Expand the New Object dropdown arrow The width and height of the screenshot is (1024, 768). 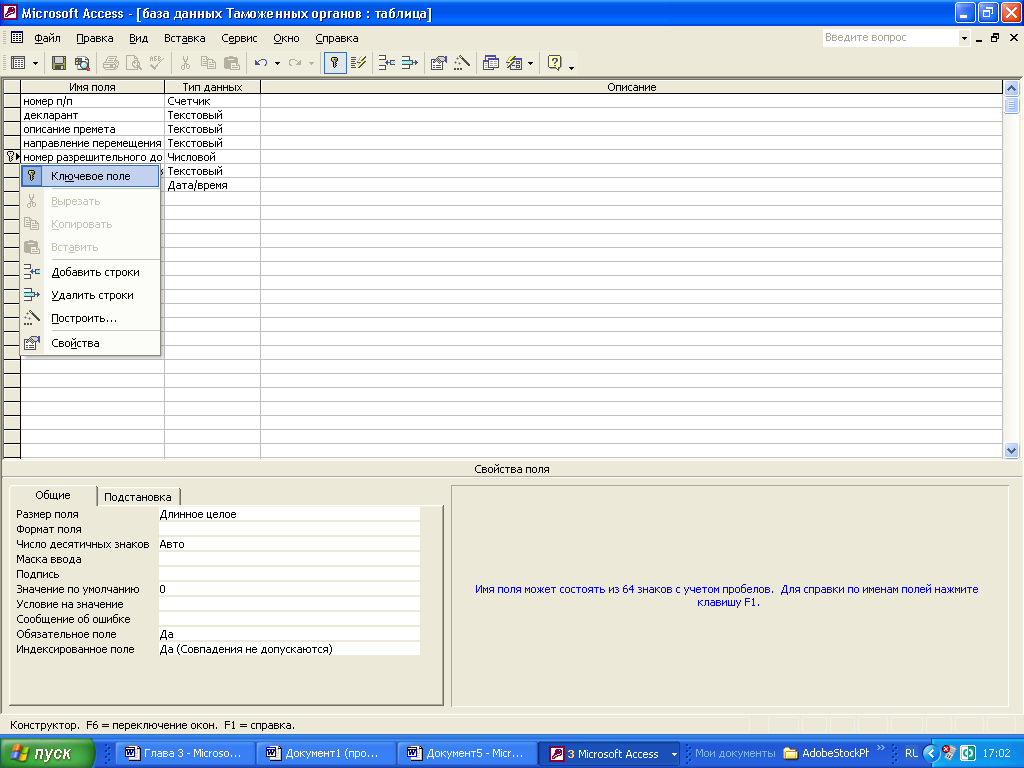tap(530, 63)
